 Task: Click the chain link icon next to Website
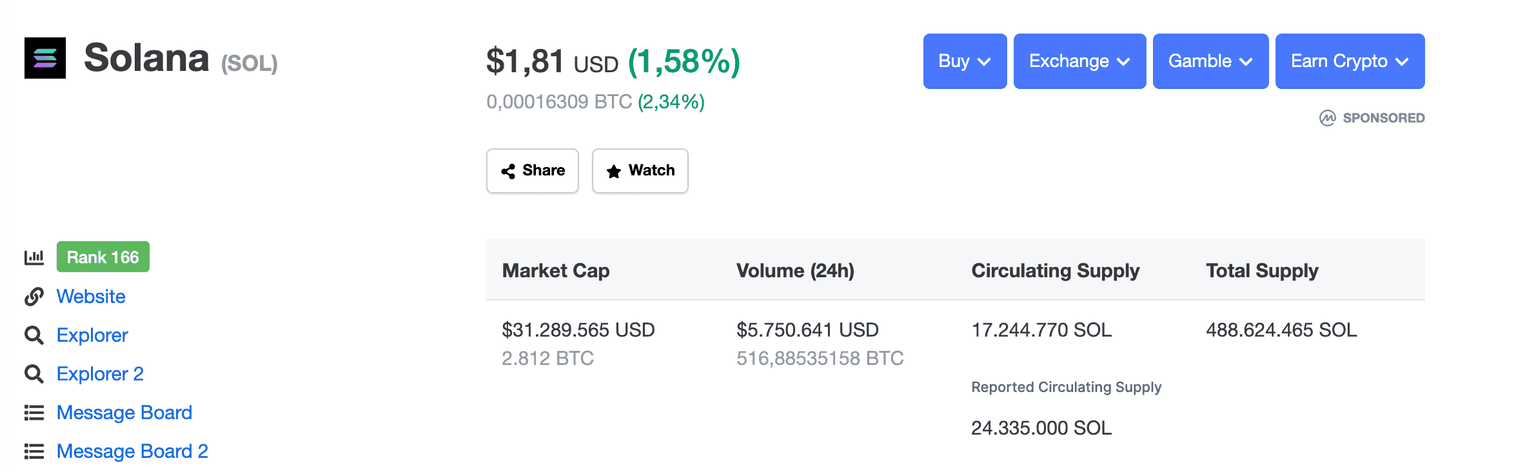(34, 296)
